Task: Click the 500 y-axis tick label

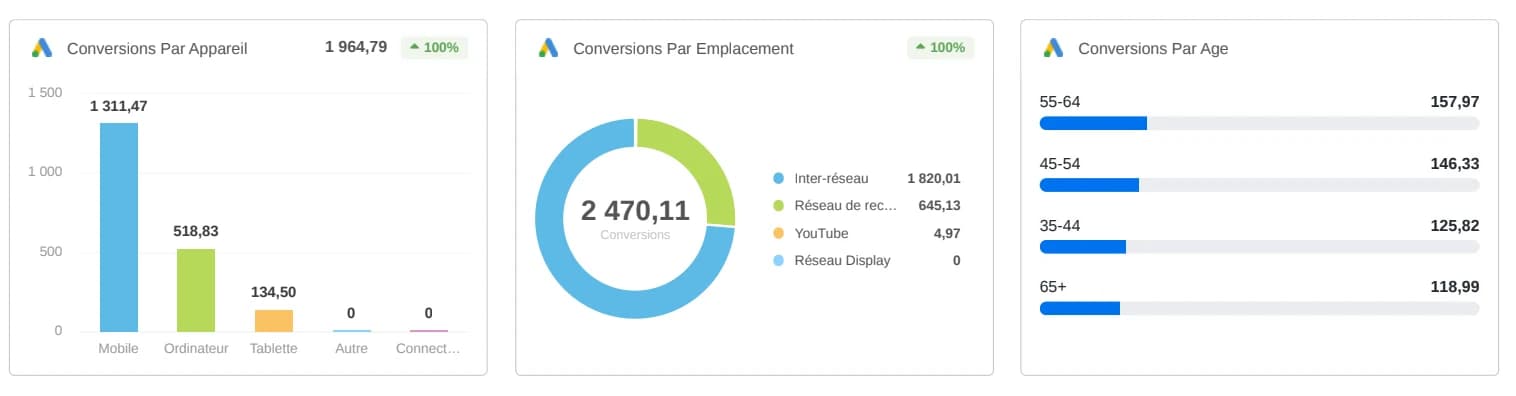Action: pyautogui.click(x=50, y=251)
